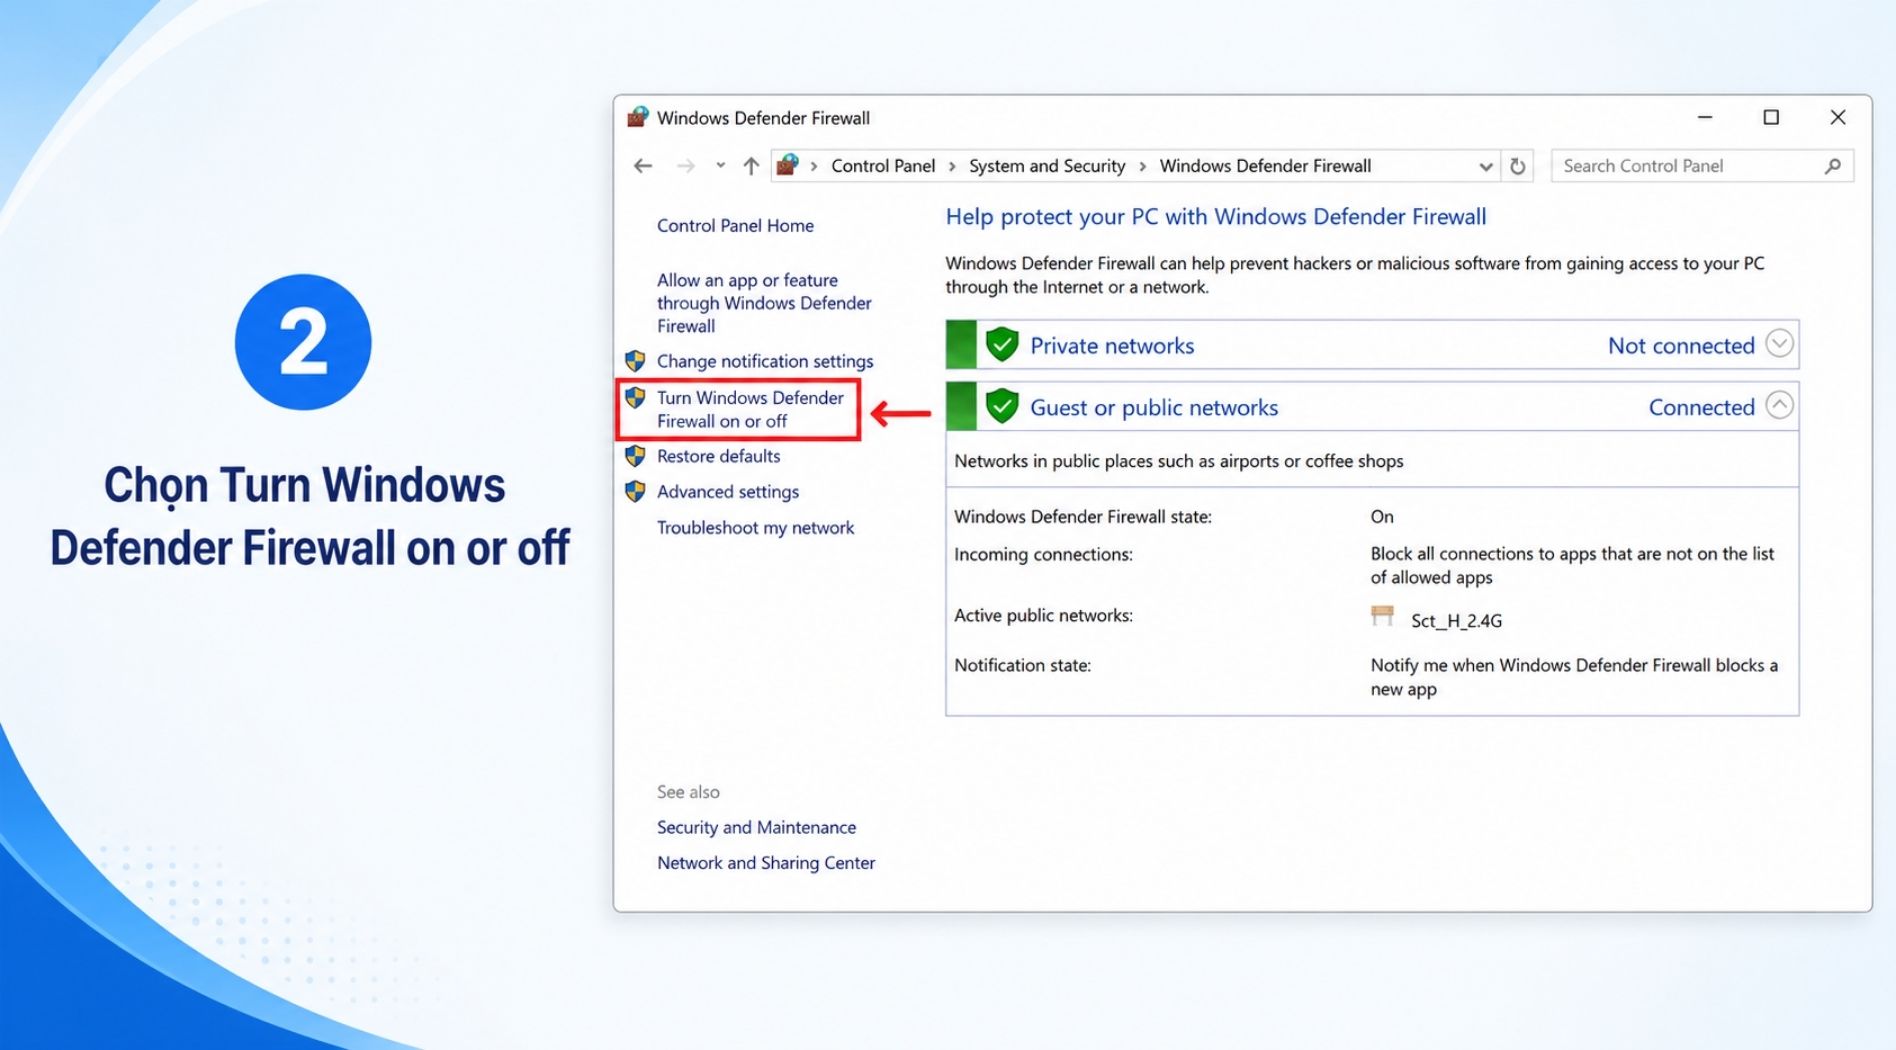The width and height of the screenshot is (1896, 1050).
Task: Open the recent locations dropdown arrow
Action: tap(720, 166)
